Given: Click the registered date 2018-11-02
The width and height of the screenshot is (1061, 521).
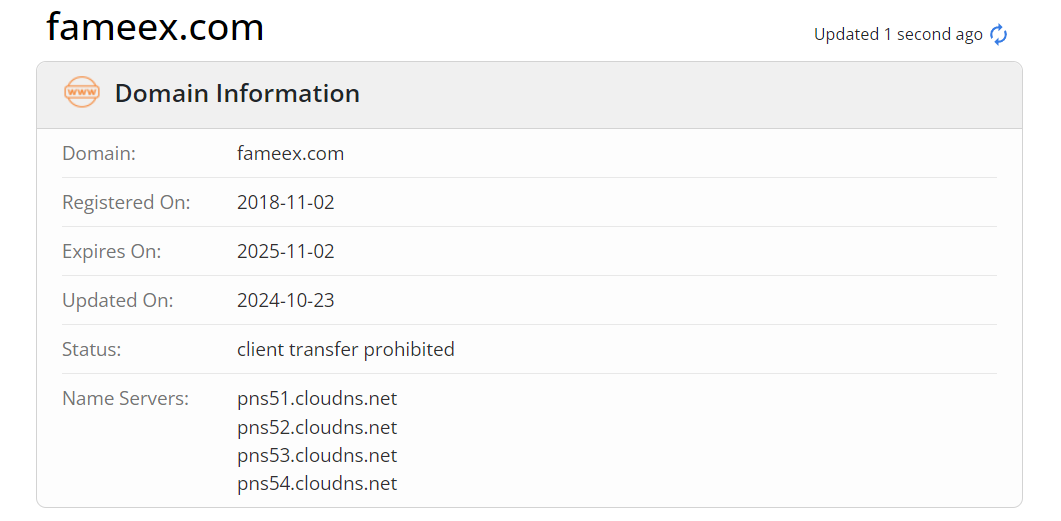Looking at the screenshot, I should pos(285,203).
